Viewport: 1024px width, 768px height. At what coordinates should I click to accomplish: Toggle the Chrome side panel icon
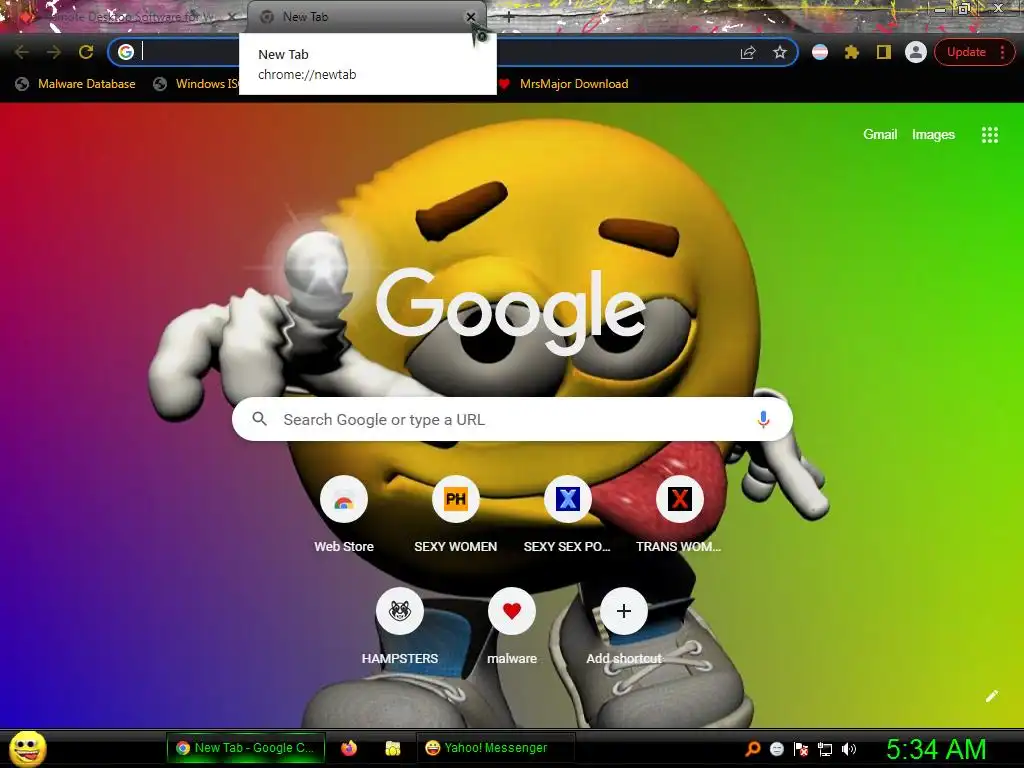point(884,52)
